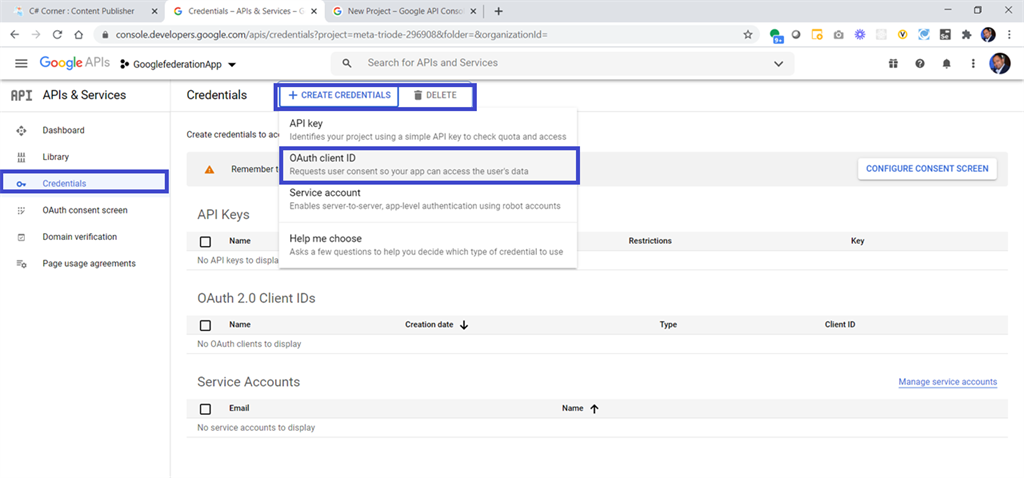1024x478 pixels.
Task: Click the browser home icon
Action: [78, 35]
